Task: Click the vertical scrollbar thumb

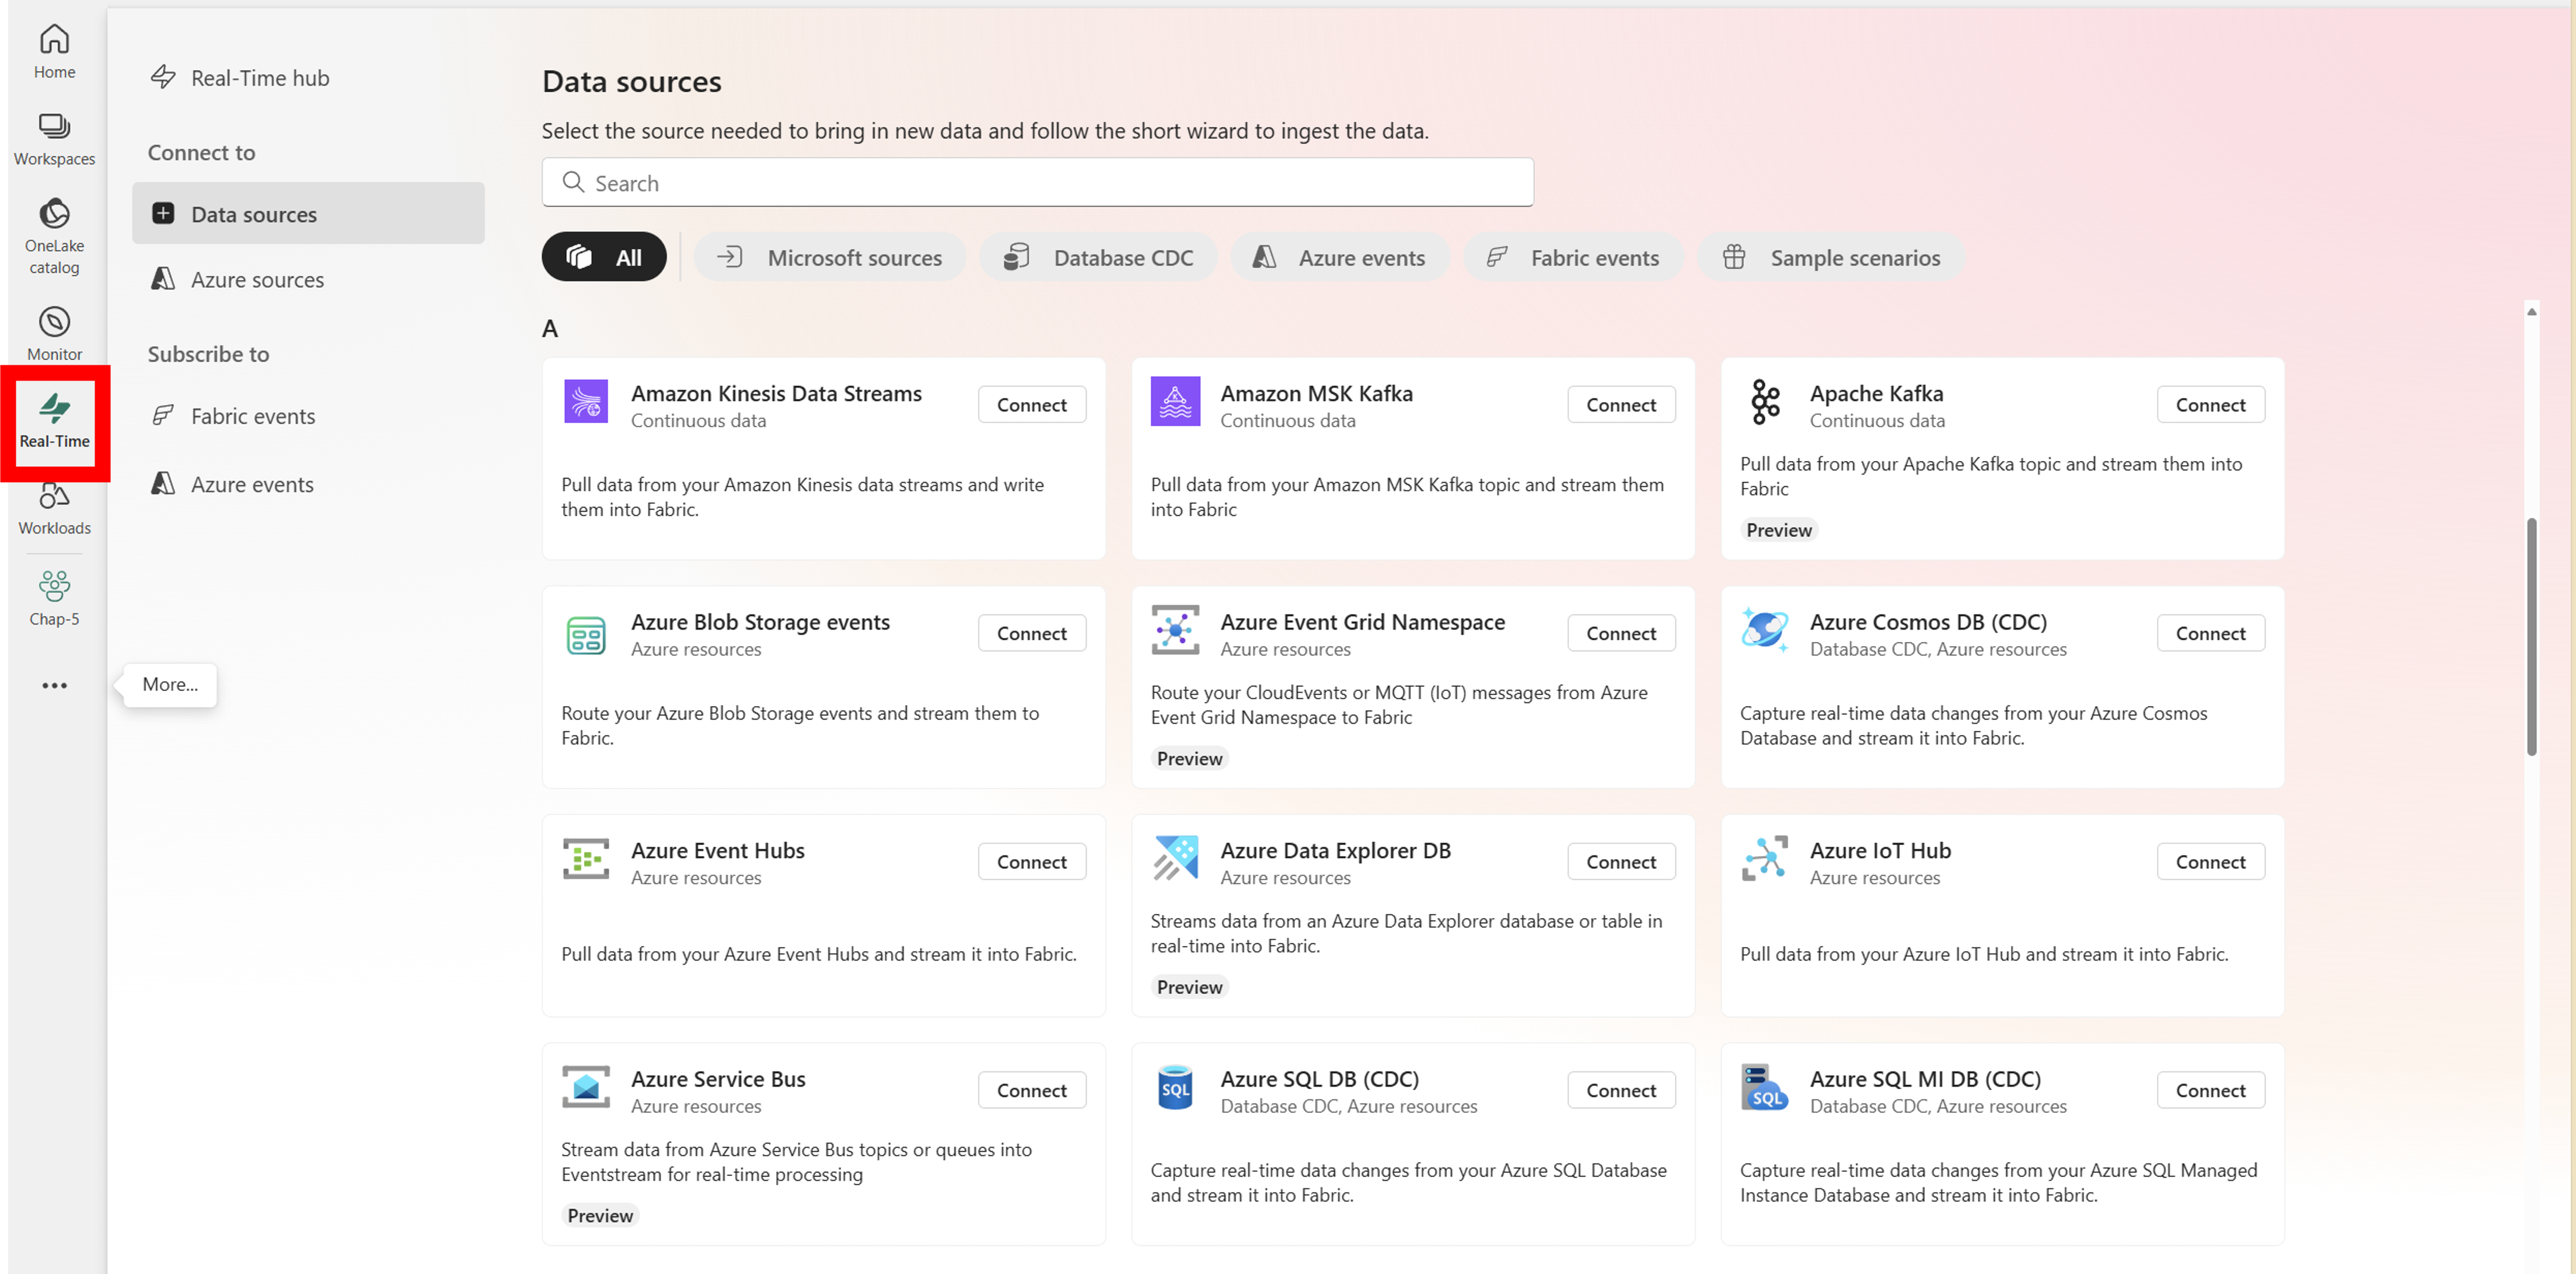Action: click(x=2532, y=636)
